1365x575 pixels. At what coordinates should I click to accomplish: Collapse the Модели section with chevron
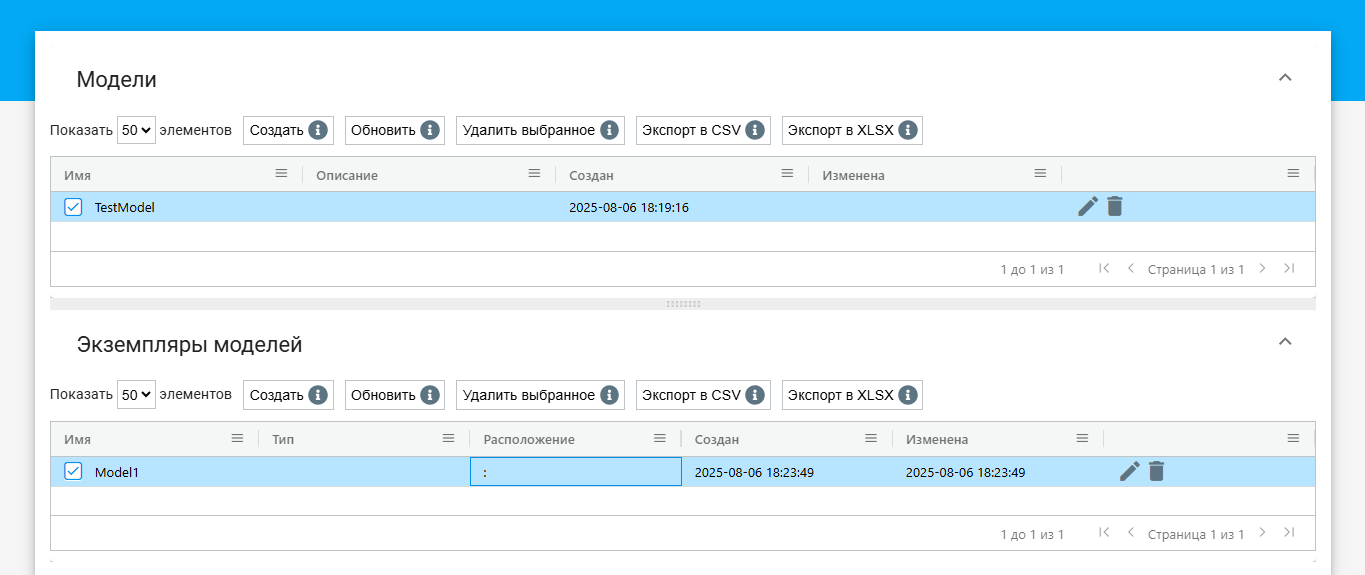[x=1286, y=78]
